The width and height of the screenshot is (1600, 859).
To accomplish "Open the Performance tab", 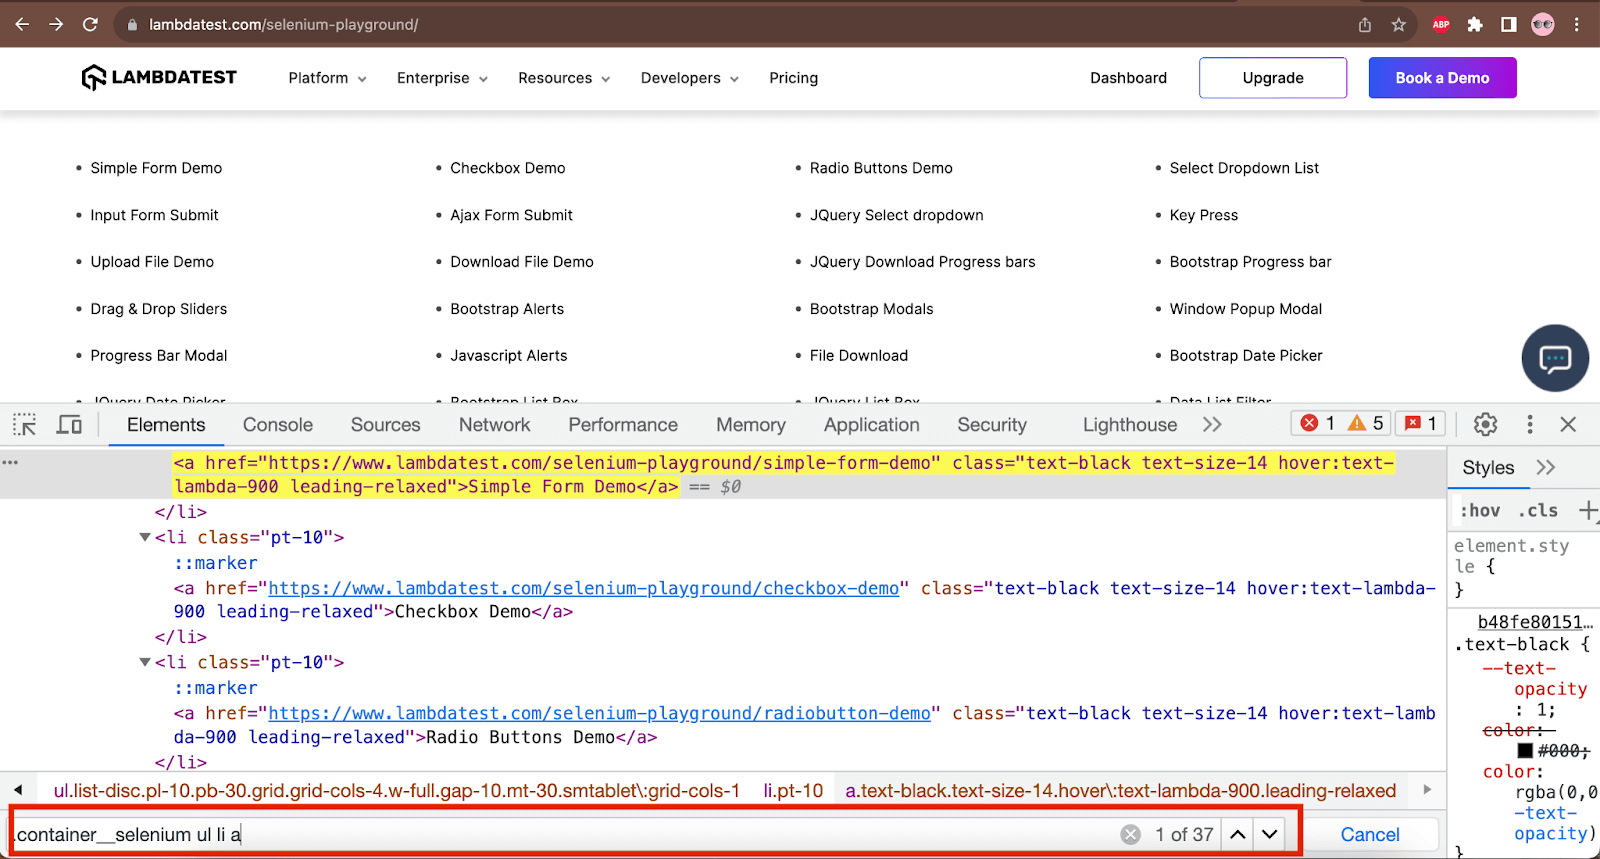I will 623,424.
